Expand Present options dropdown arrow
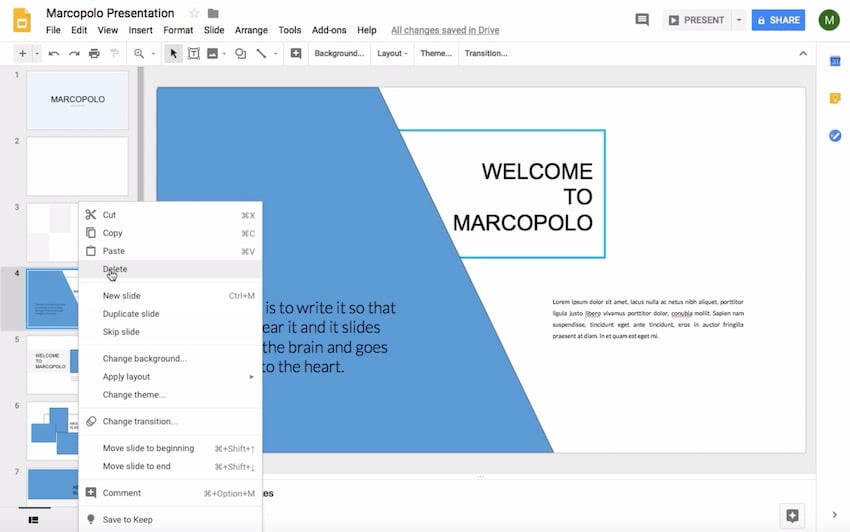 click(x=738, y=20)
